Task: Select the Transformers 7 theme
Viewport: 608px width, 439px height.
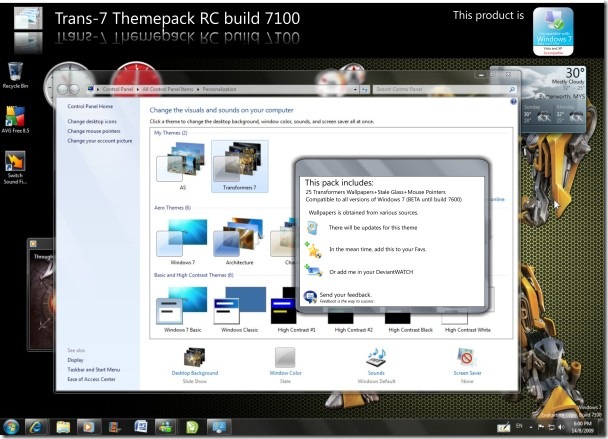Action: coord(240,166)
